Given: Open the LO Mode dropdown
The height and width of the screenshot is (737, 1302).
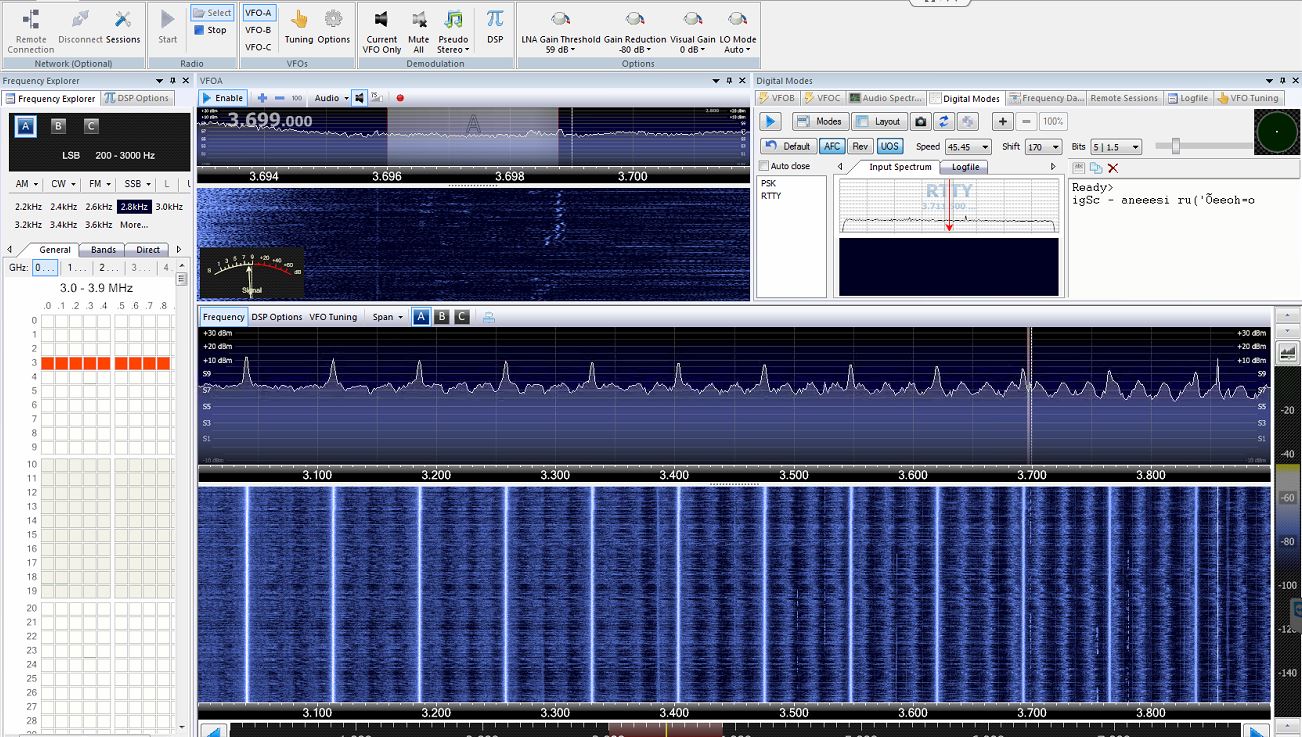Looking at the screenshot, I should [x=737, y=32].
